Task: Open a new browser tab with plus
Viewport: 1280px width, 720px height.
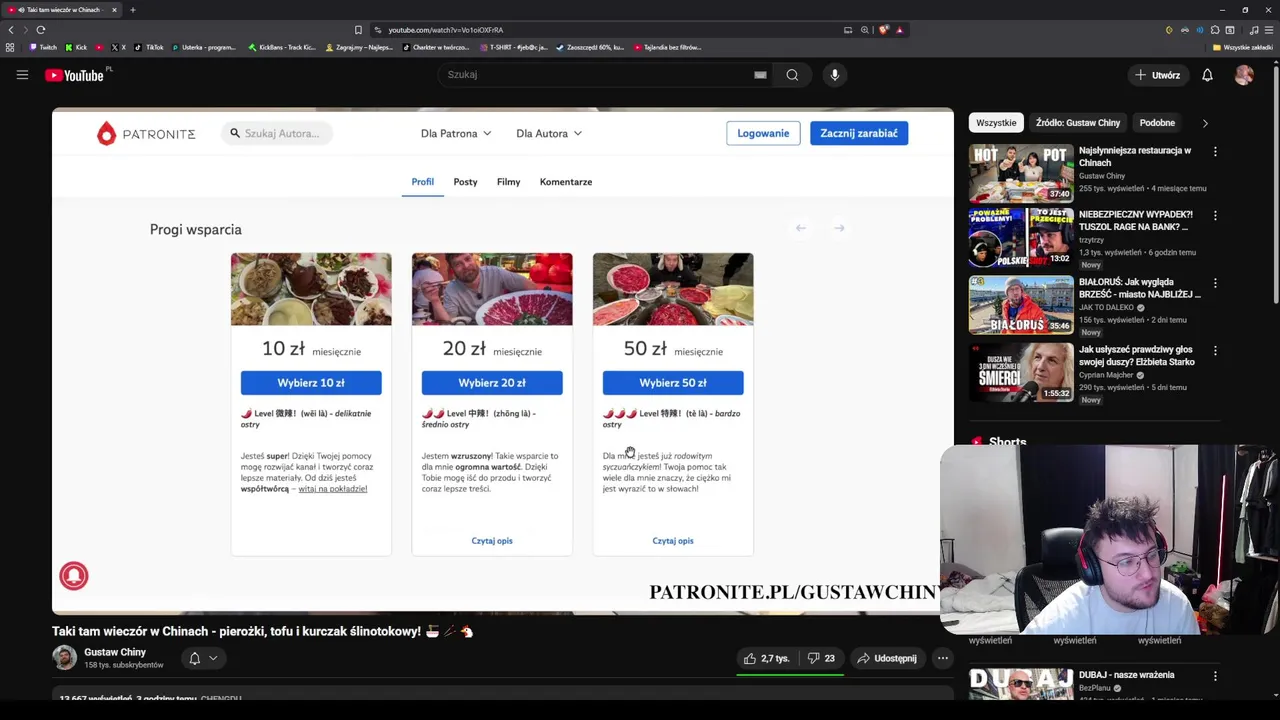Action: tap(132, 10)
